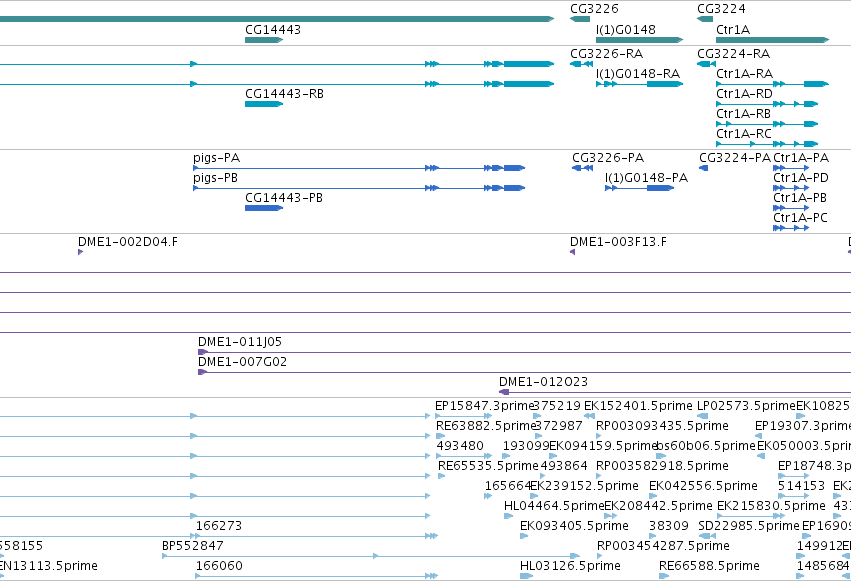This screenshot has height=581, width=851.
Task: Select the DME1-002D04.F feature label
Action: pyautogui.click(x=128, y=242)
